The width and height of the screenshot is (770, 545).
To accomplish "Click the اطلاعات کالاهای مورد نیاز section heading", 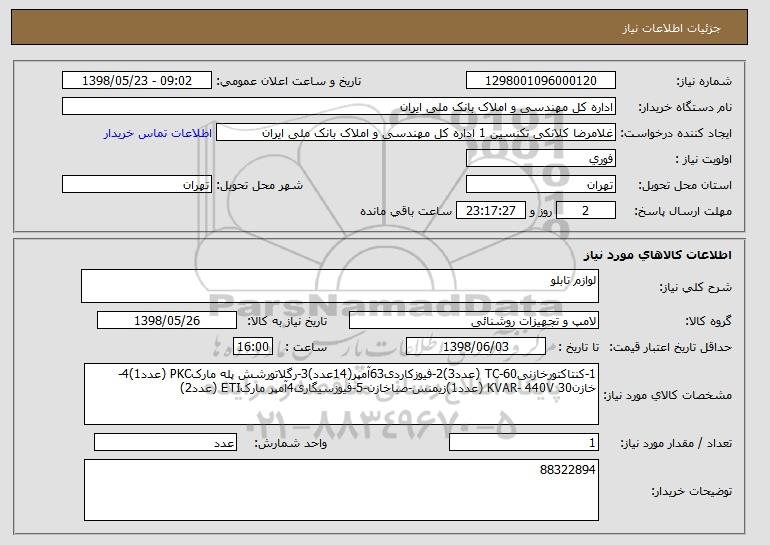I will click(658, 254).
